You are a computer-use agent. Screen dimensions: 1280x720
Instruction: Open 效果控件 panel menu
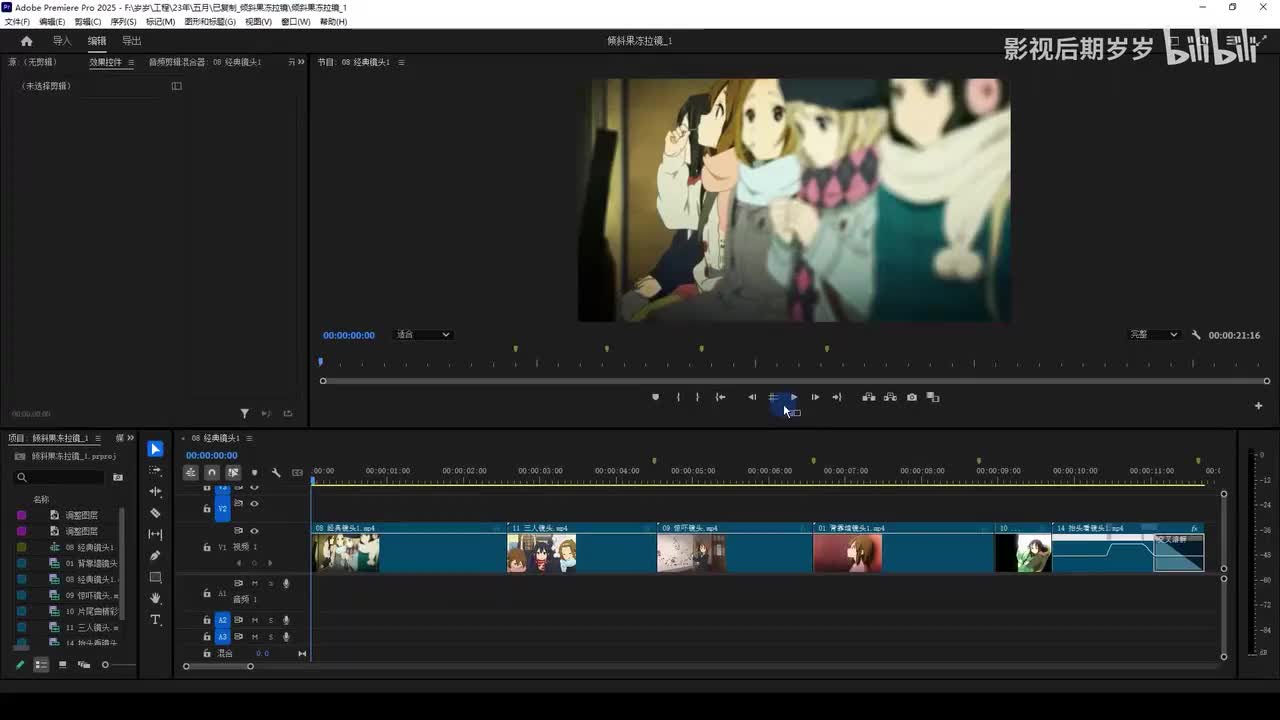(x=130, y=62)
